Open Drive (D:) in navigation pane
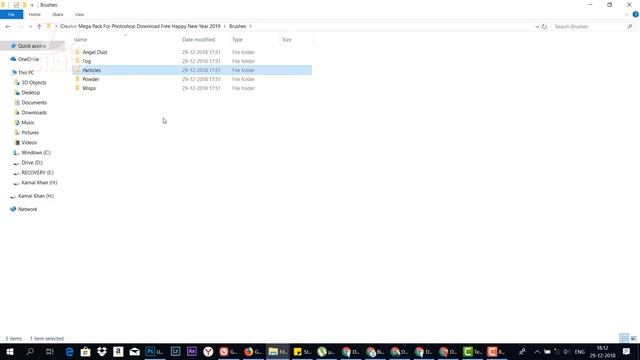Screen dimensions: 640x360 click(x=32, y=162)
